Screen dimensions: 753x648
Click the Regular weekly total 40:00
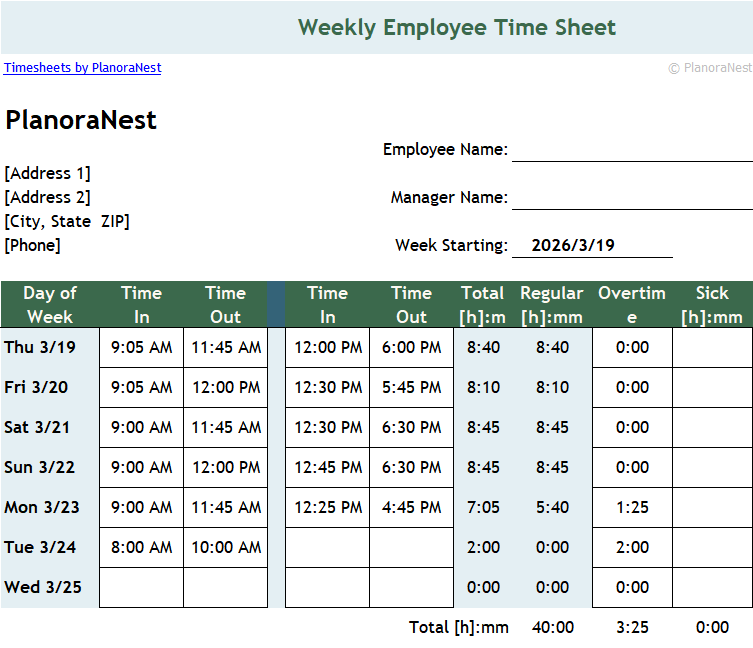(553, 627)
